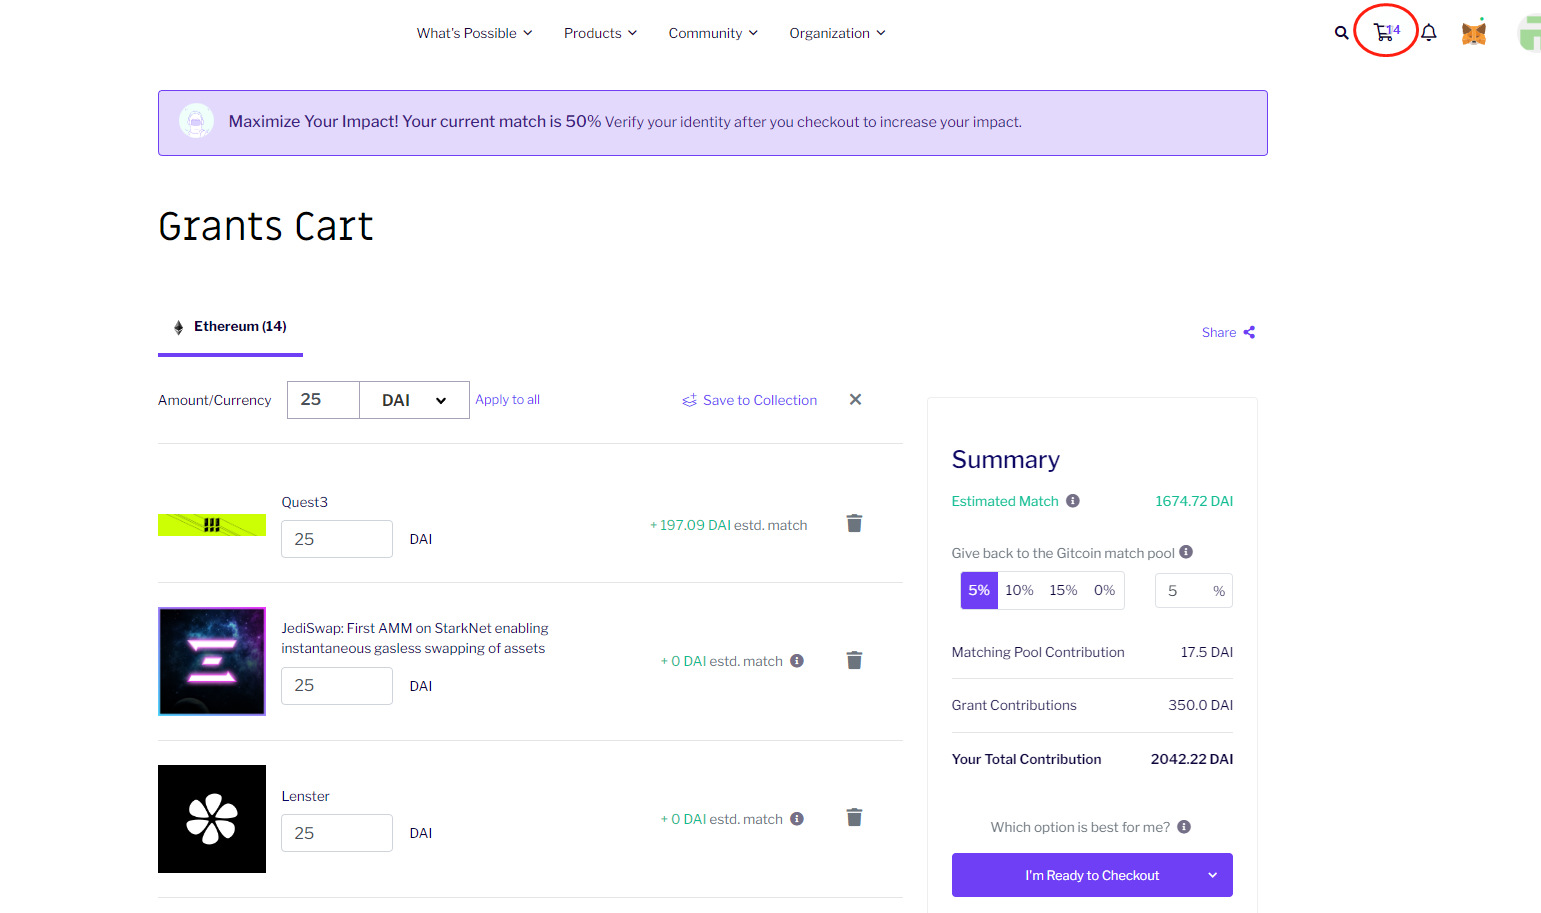Select 5% give back option
This screenshot has width=1541, height=913.
point(979,591)
